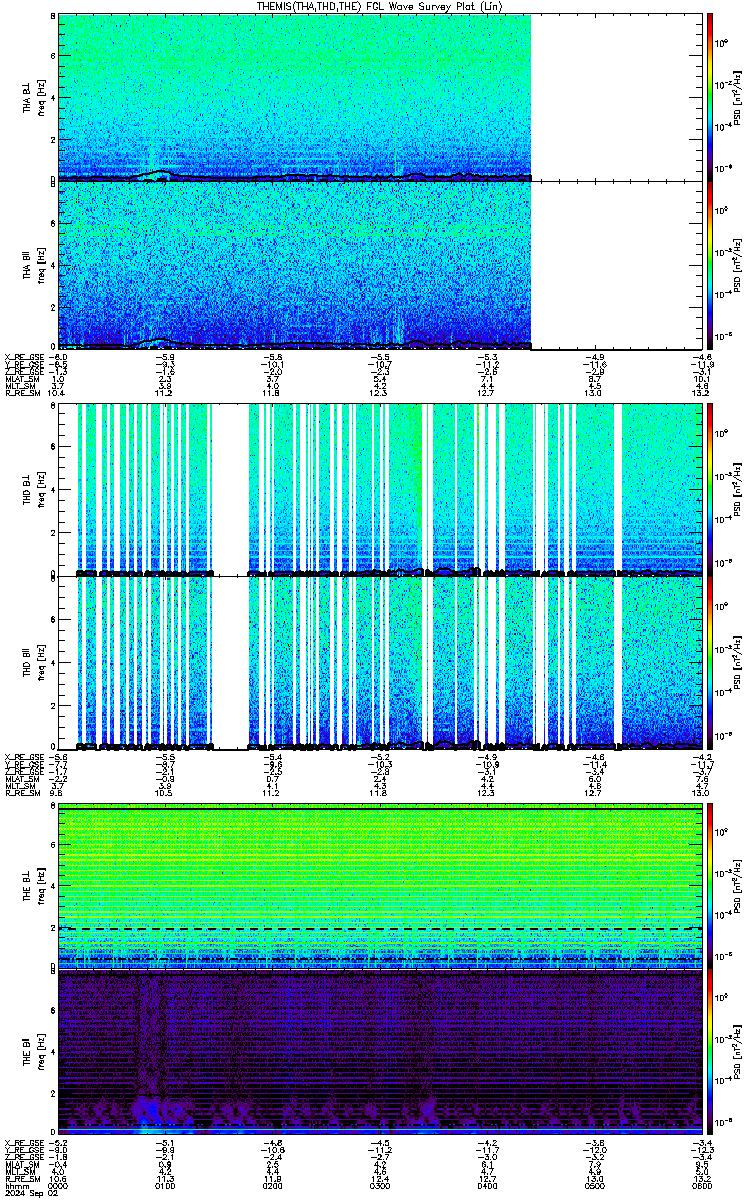Viewport: 750px width, 1200px height.
Task: Click the R_RE_SM row label under THD panels
Action: (22, 794)
